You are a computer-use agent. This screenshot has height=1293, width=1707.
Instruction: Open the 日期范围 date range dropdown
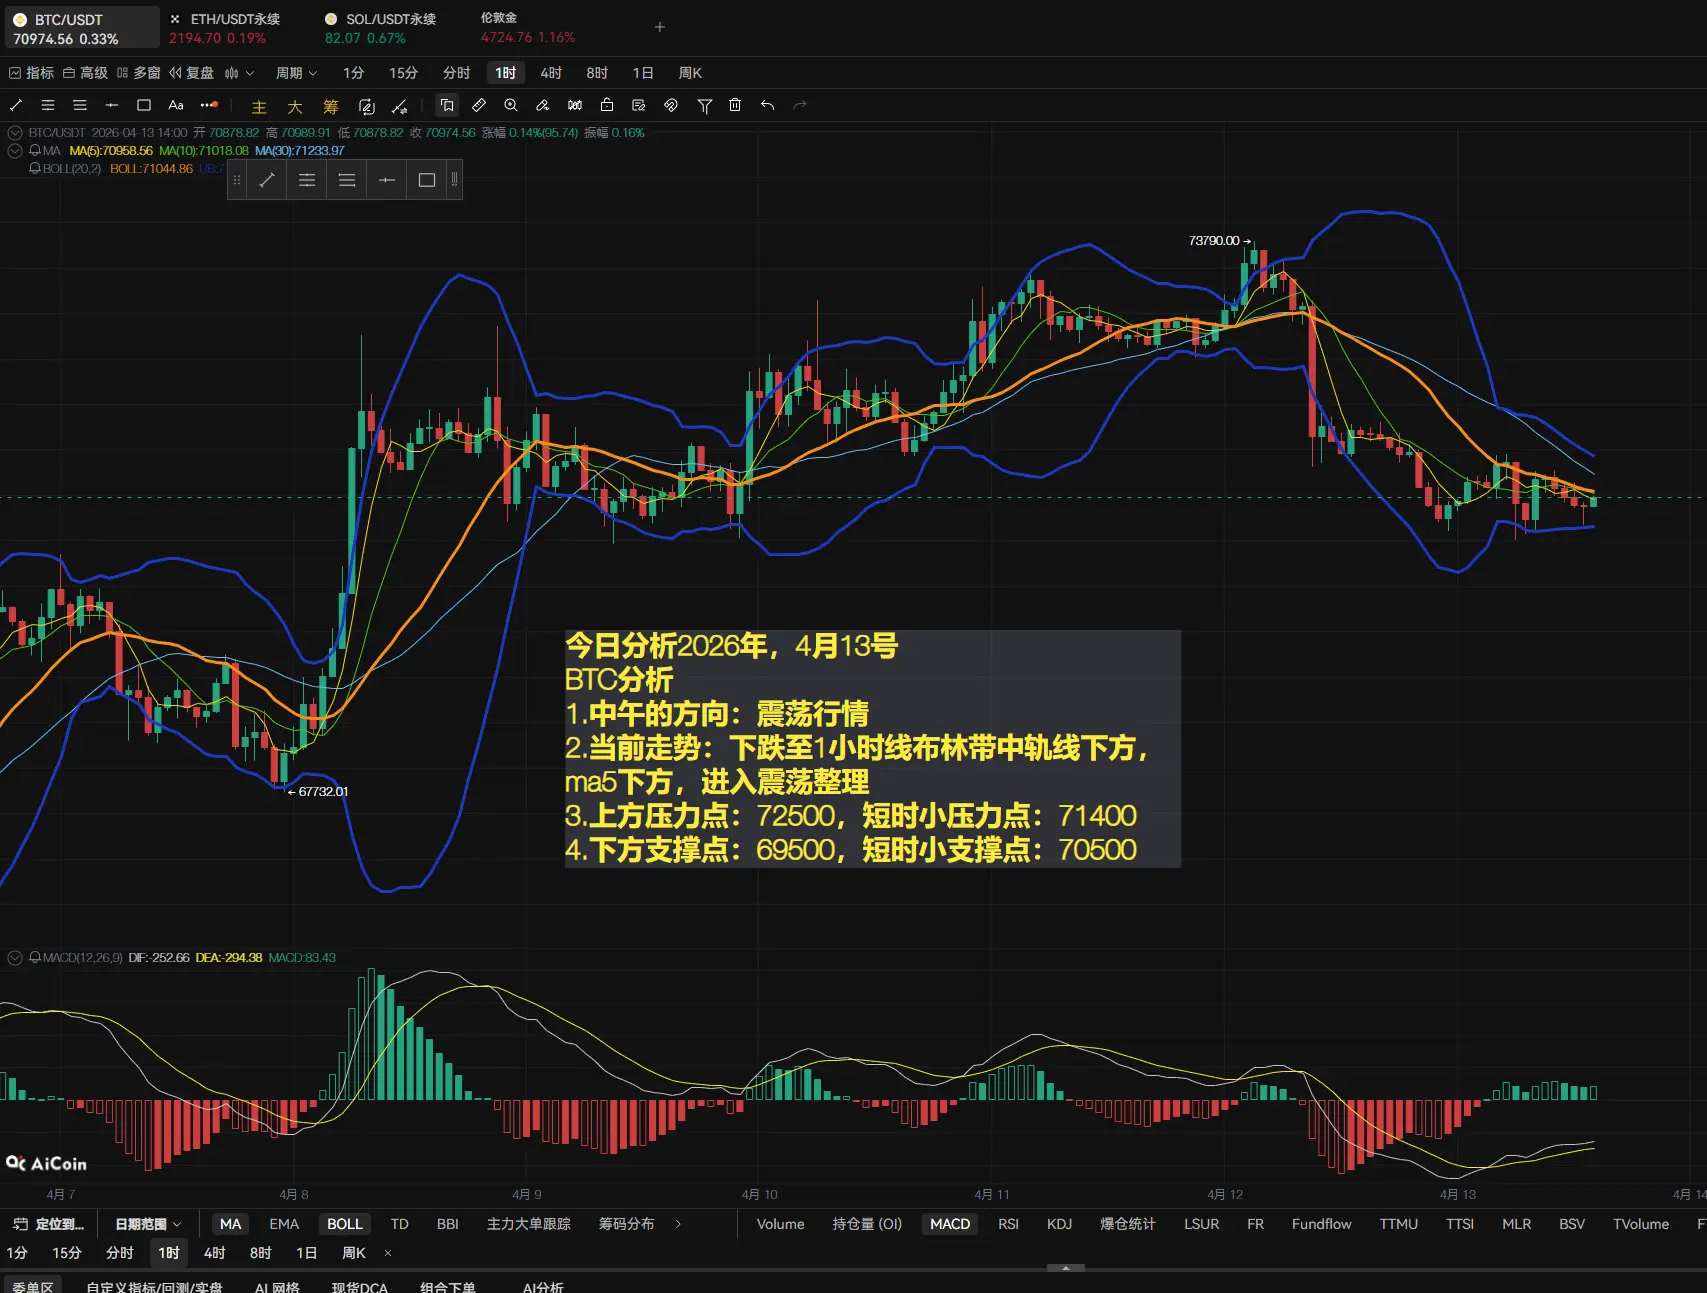[148, 1224]
